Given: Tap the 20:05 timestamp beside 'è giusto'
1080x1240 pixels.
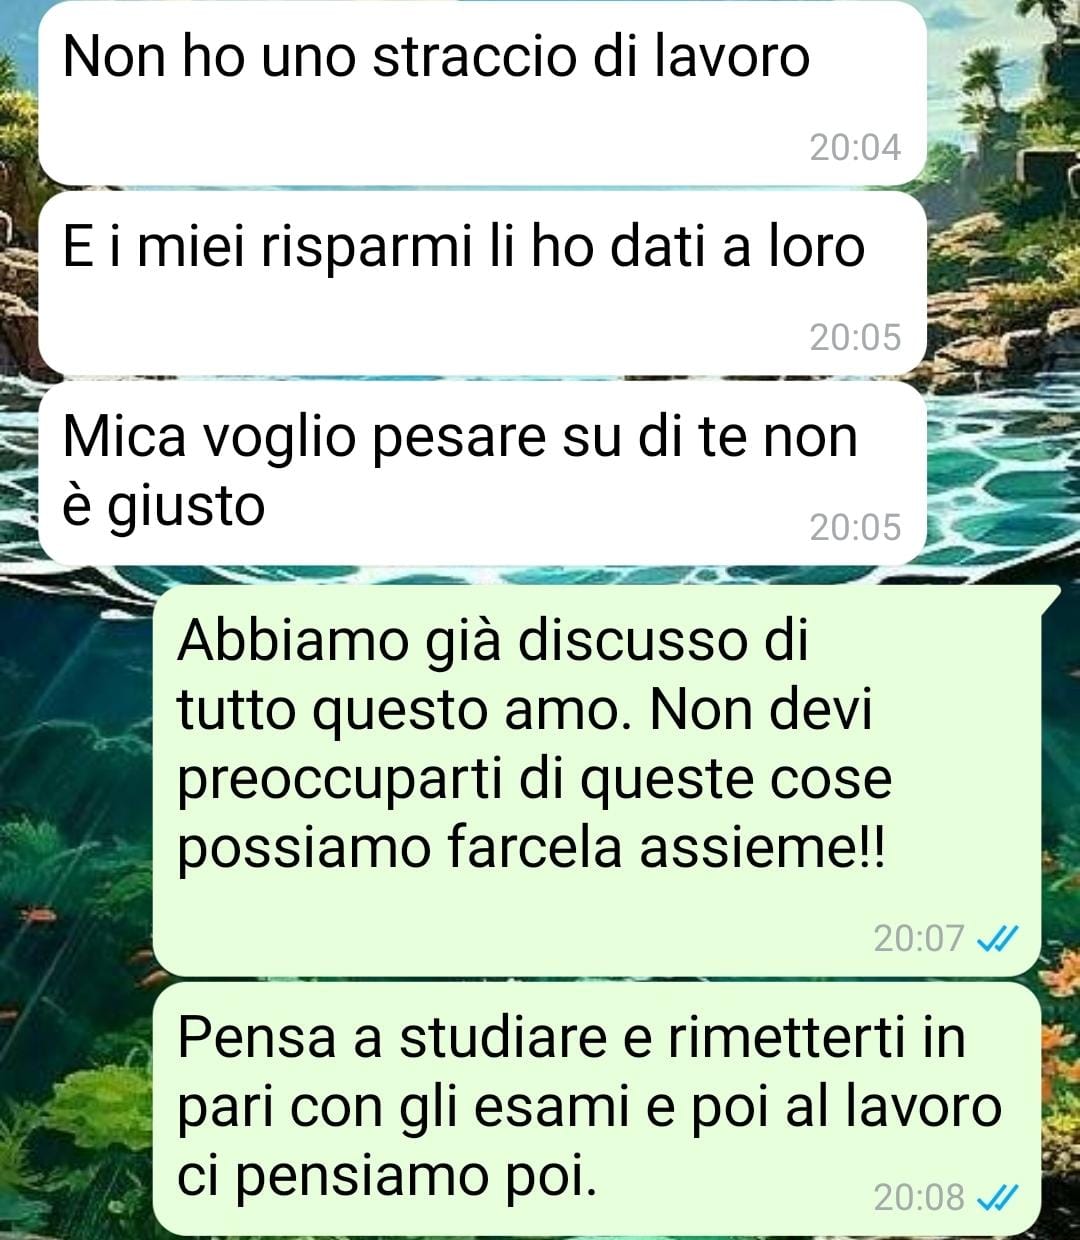Looking at the screenshot, I should click(855, 527).
